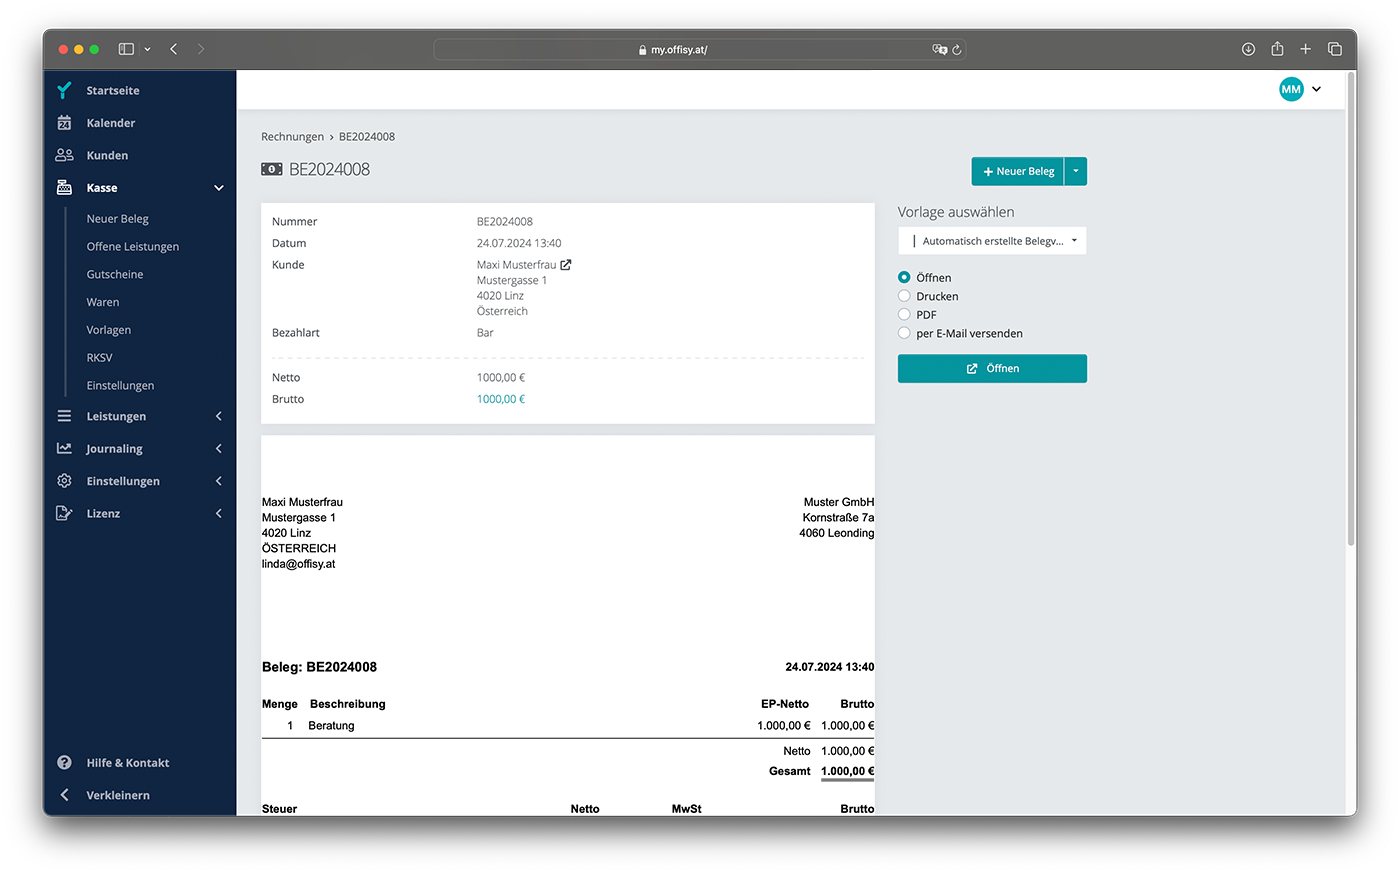Image resolution: width=1400 pixels, height=873 pixels.
Task: Click the wide teal Öffnen button
Action: click(x=992, y=369)
